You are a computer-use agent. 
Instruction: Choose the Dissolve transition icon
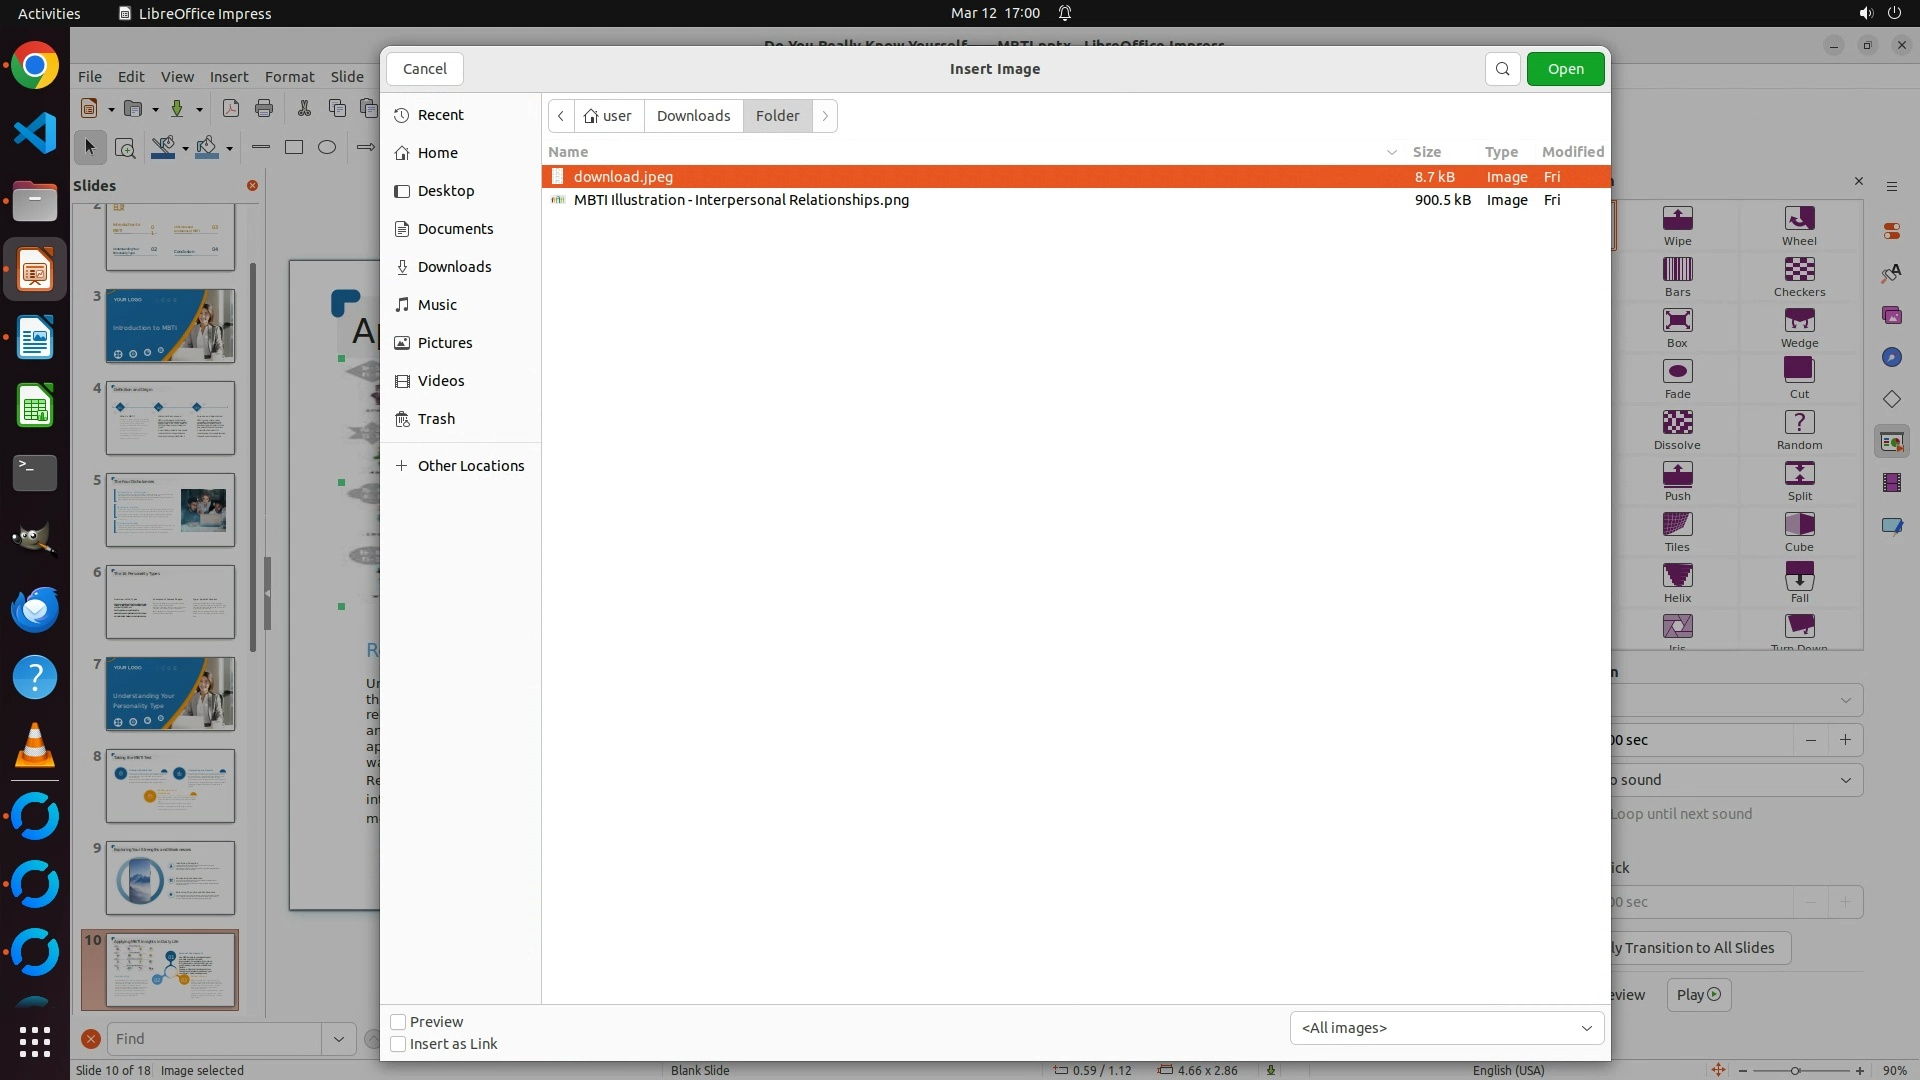click(1677, 423)
